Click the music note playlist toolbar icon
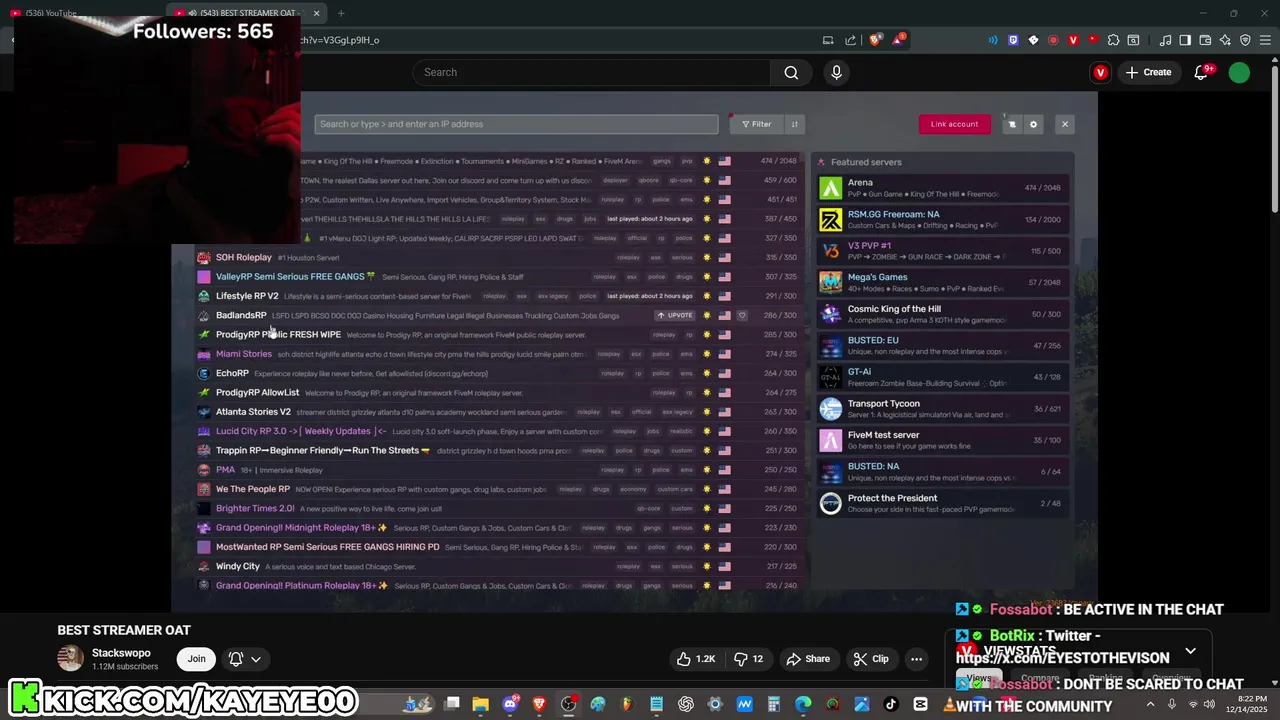 (1165, 40)
